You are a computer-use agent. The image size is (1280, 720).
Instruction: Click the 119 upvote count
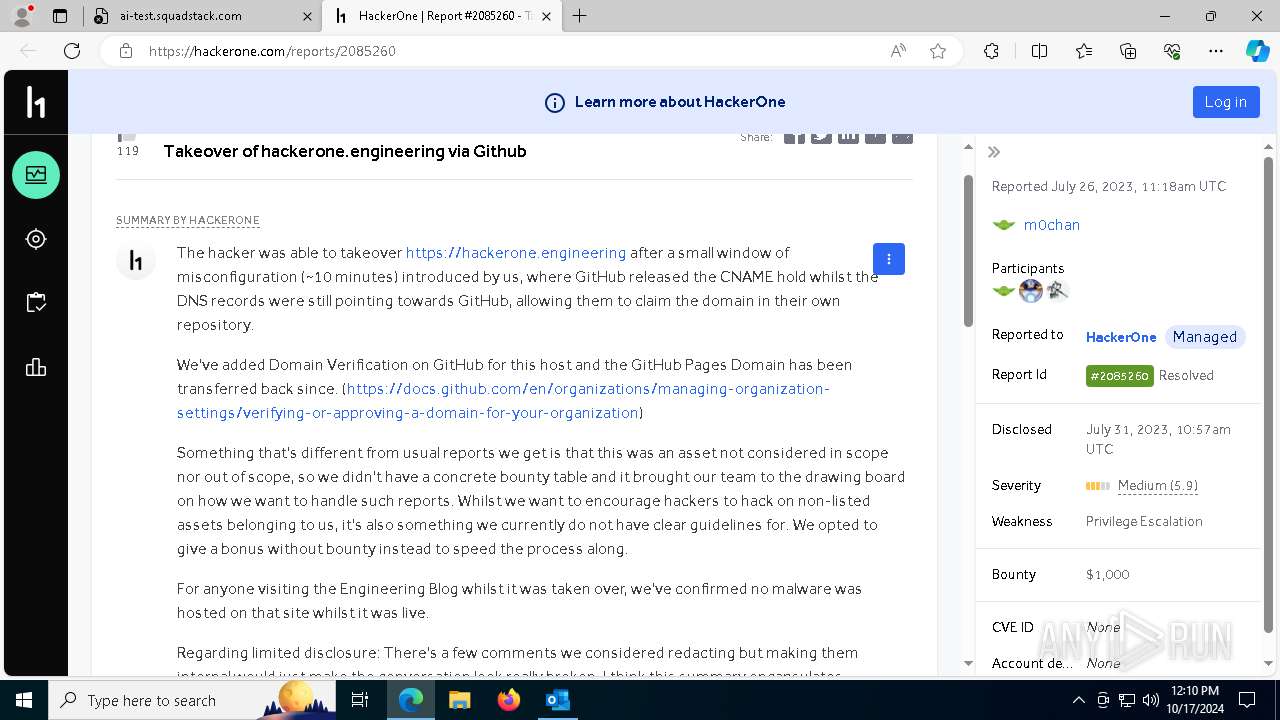coord(128,151)
